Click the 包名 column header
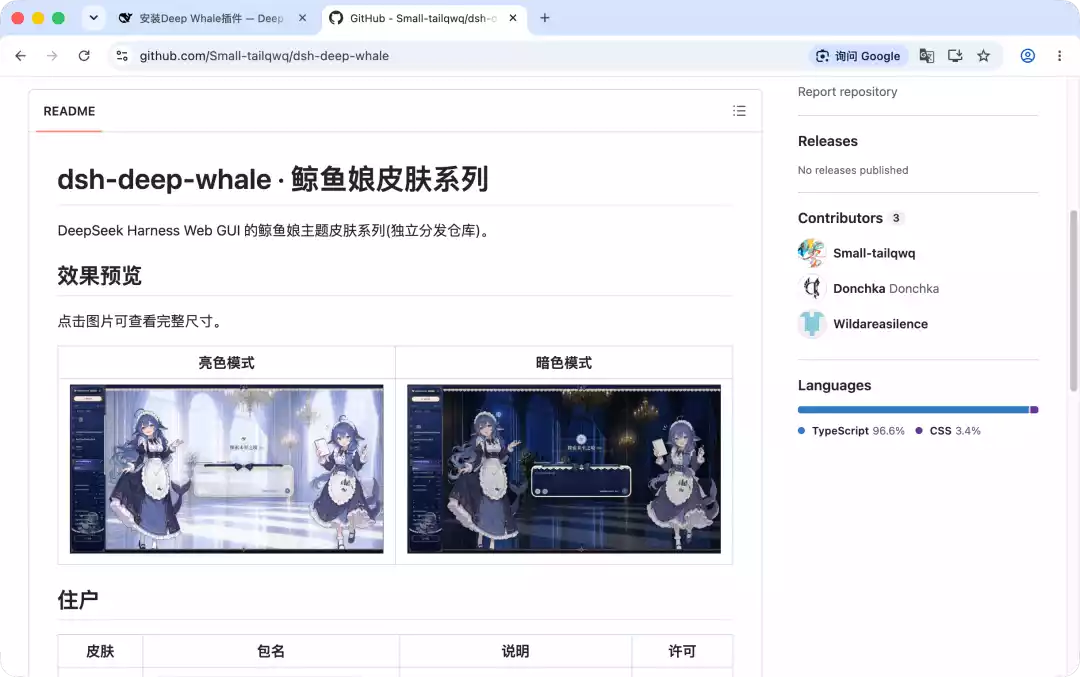The width and height of the screenshot is (1080, 677). tap(271, 651)
